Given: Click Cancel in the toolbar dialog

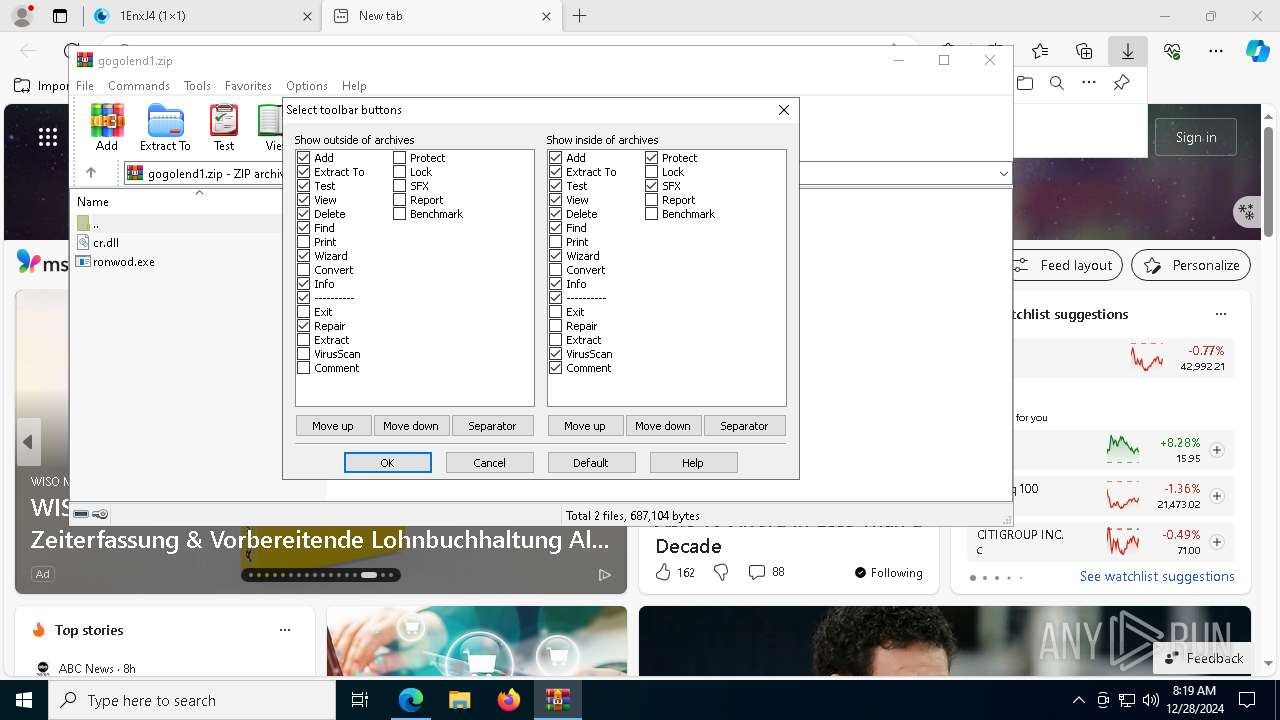Looking at the screenshot, I should [x=490, y=463].
